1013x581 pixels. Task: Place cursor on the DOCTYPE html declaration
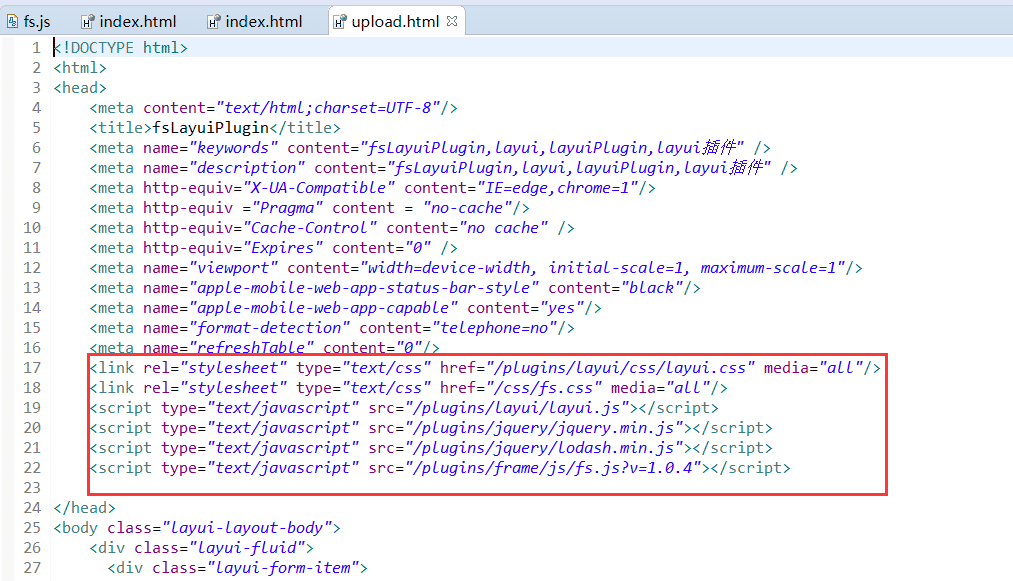tap(120, 47)
